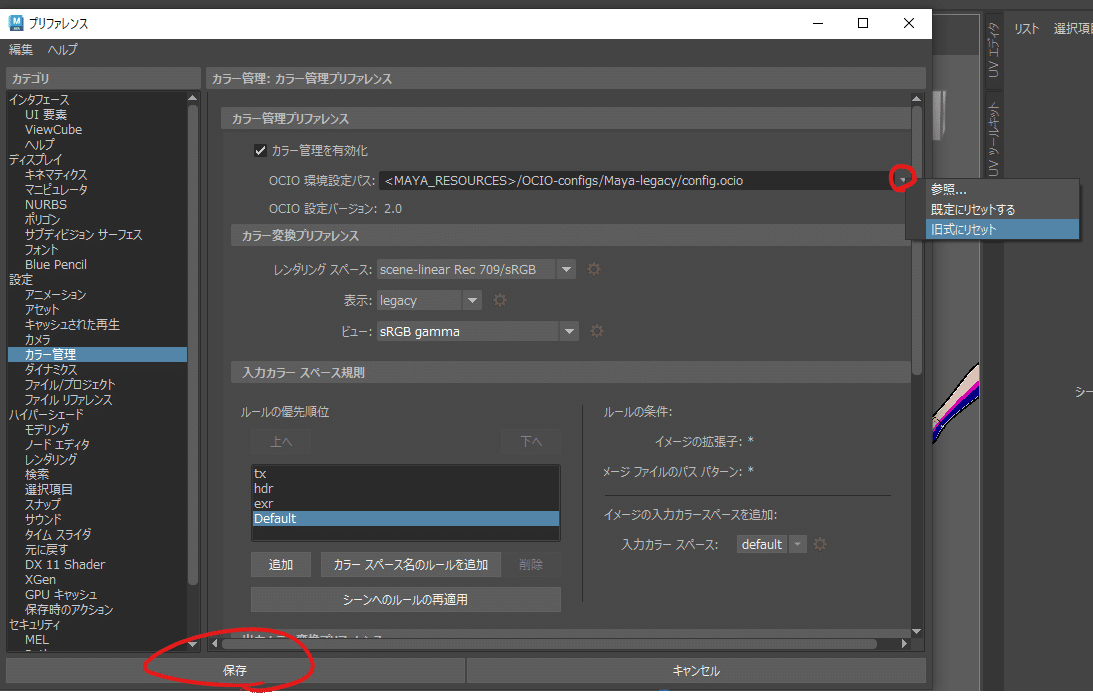Open the レンダリング スペース dropdown

click(x=567, y=268)
